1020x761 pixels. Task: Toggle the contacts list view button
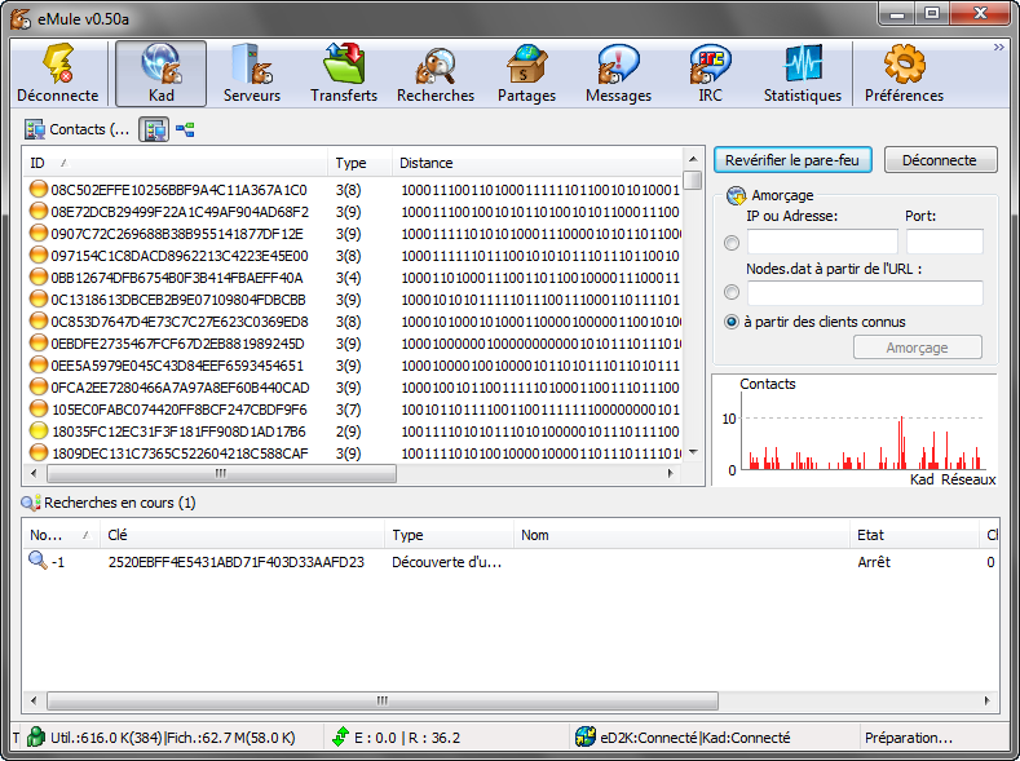[154, 129]
